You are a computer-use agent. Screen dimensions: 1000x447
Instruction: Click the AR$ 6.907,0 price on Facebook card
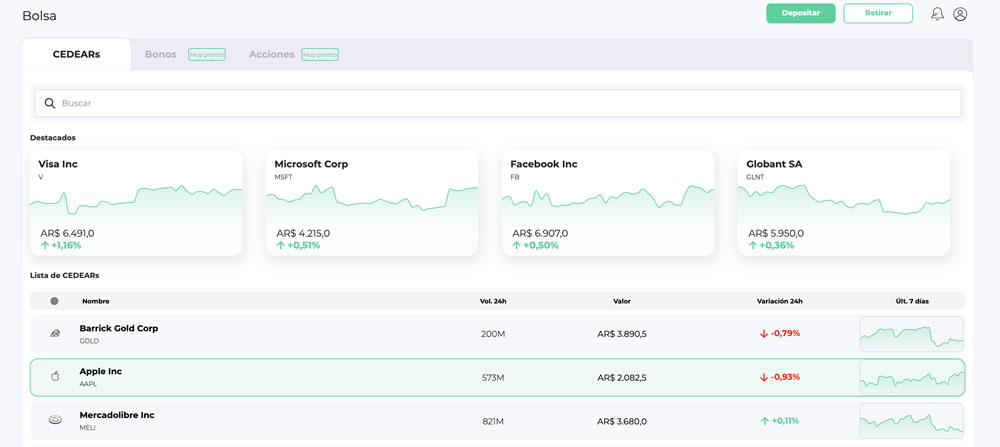click(540, 233)
